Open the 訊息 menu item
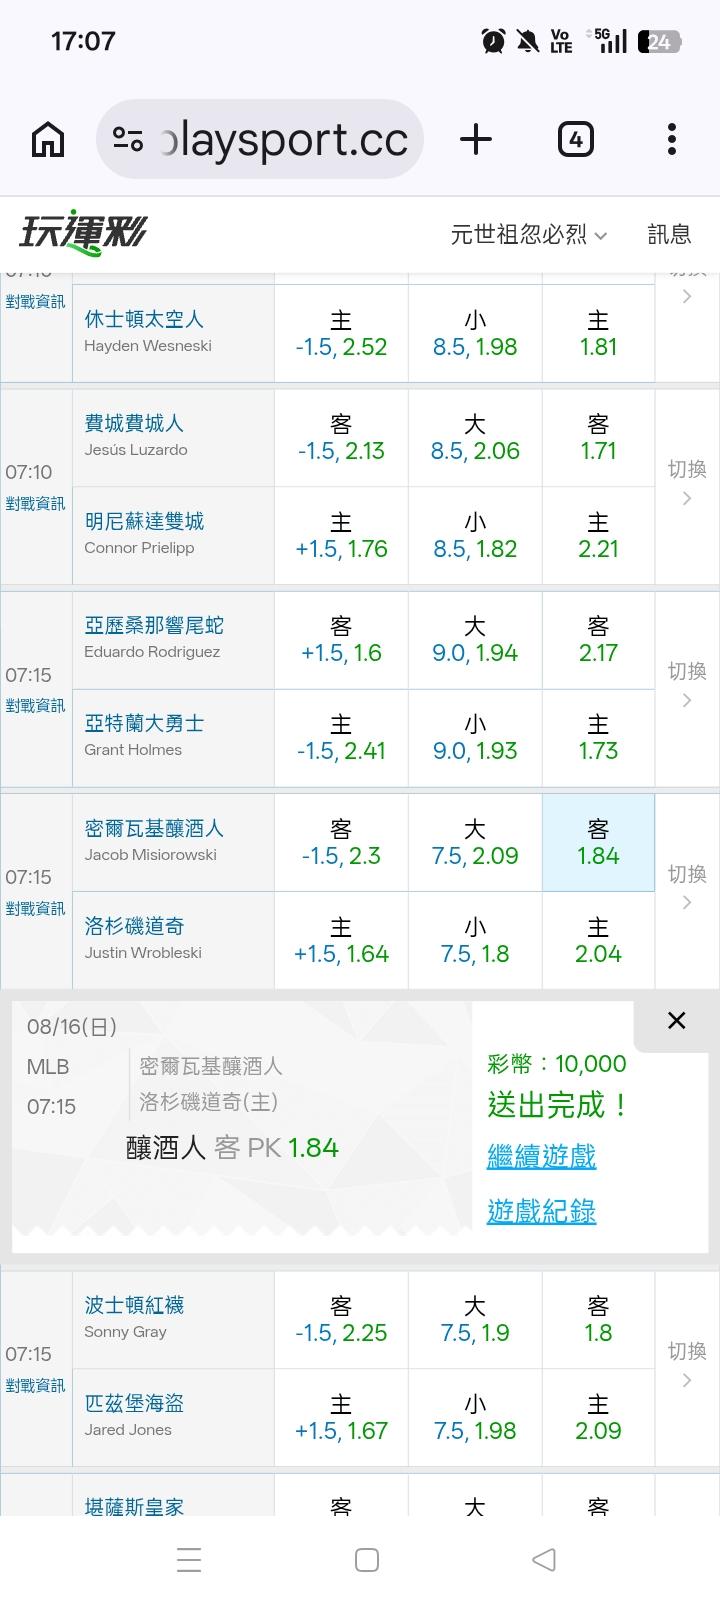Screen dimensions: 720x1604 click(669, 234)
